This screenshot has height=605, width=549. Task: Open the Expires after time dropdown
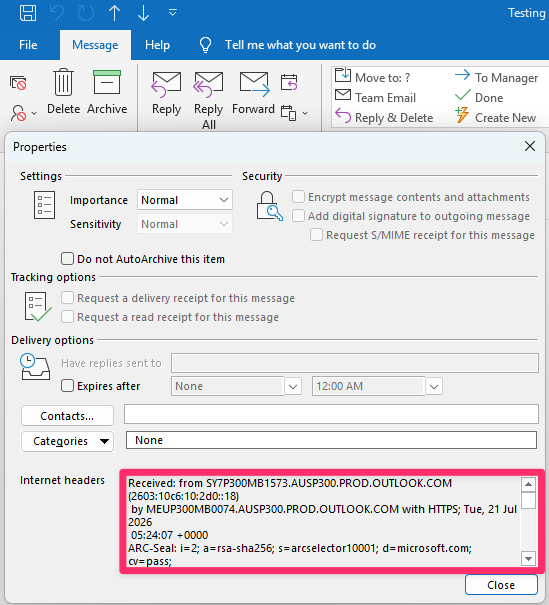434,386
